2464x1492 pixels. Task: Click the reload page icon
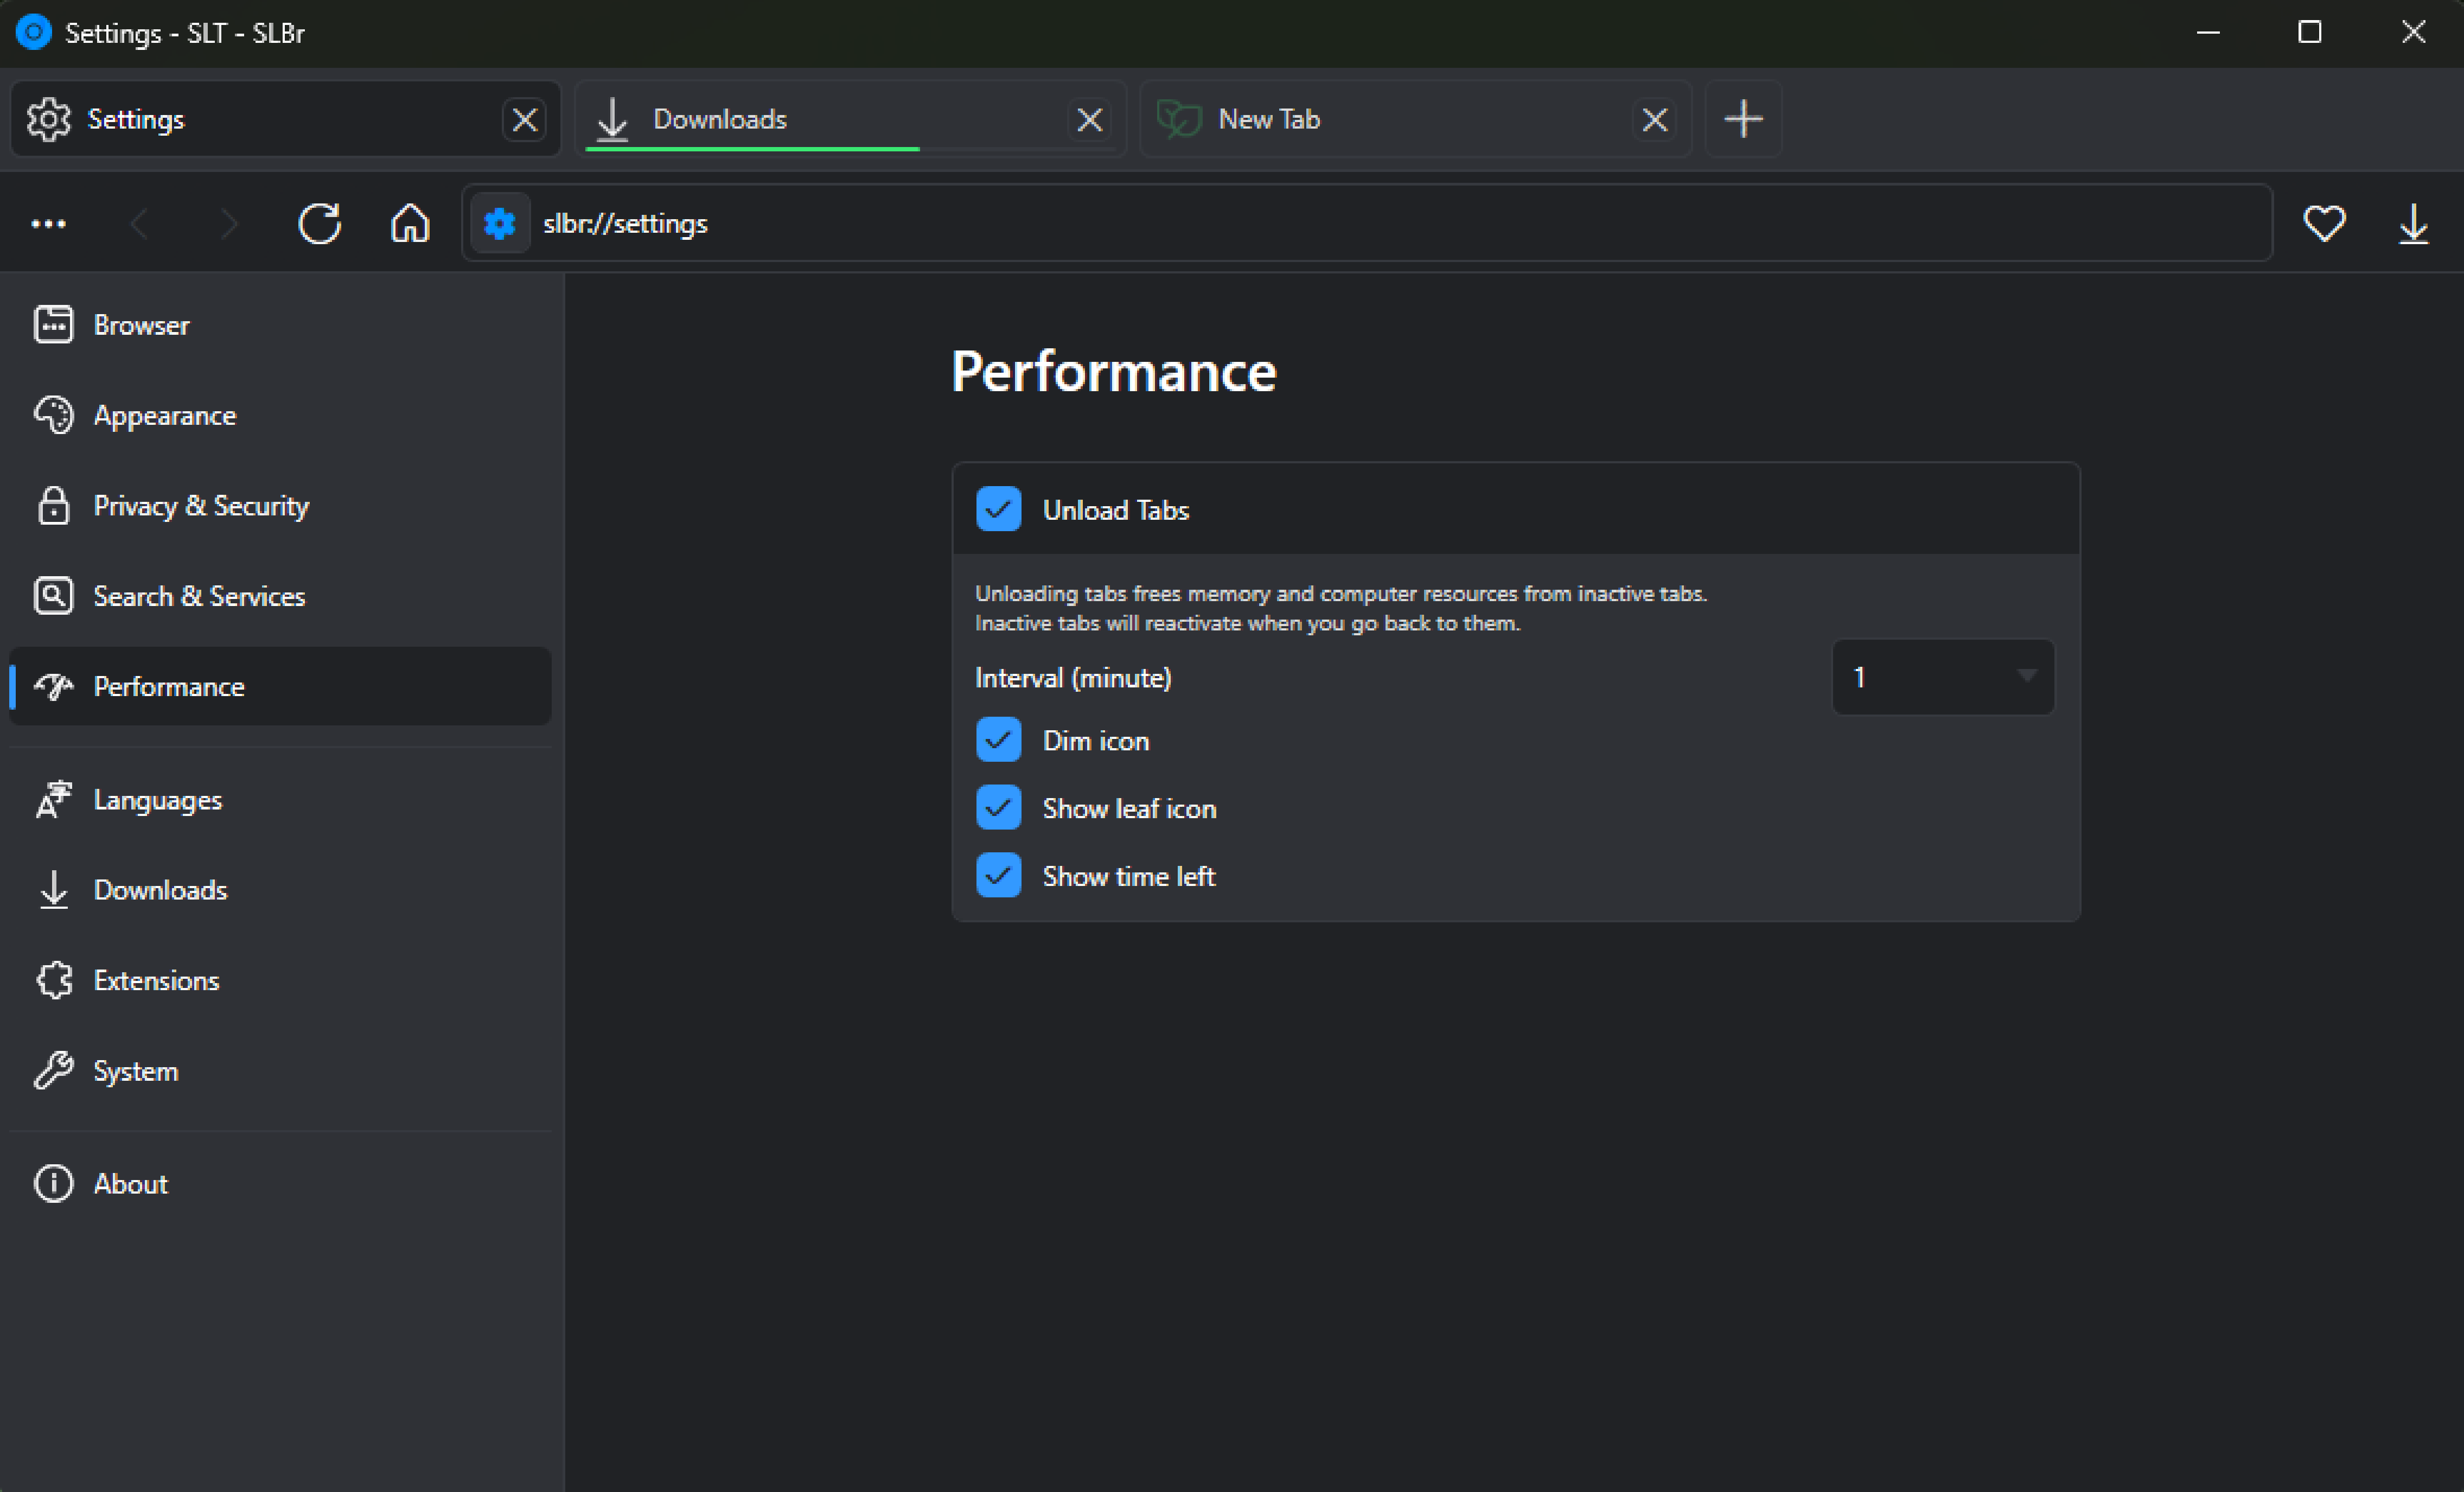click(319, 223)
